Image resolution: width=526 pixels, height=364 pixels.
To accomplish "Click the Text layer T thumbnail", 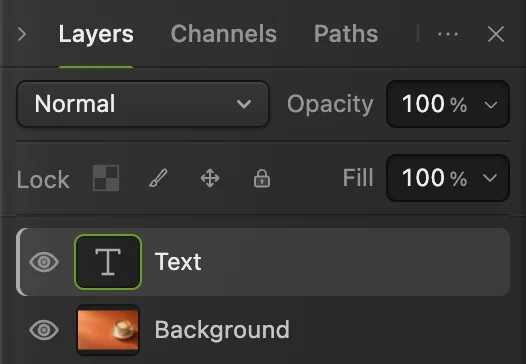I will 108,262.
